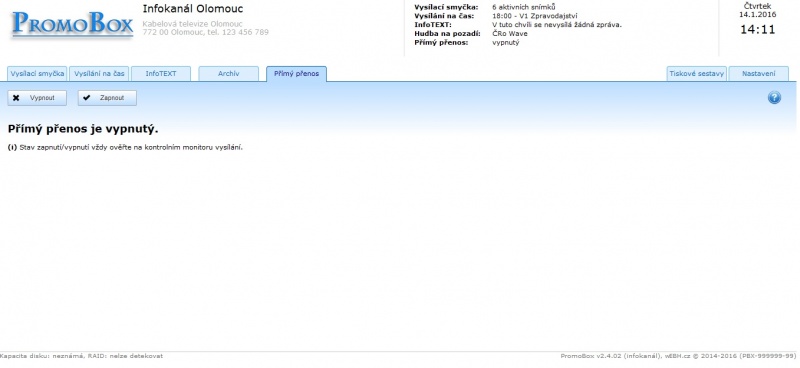Screen dimensions: 800x368
Task: Go to the InfoTEXT tab
Action: [x=161, y=73]
